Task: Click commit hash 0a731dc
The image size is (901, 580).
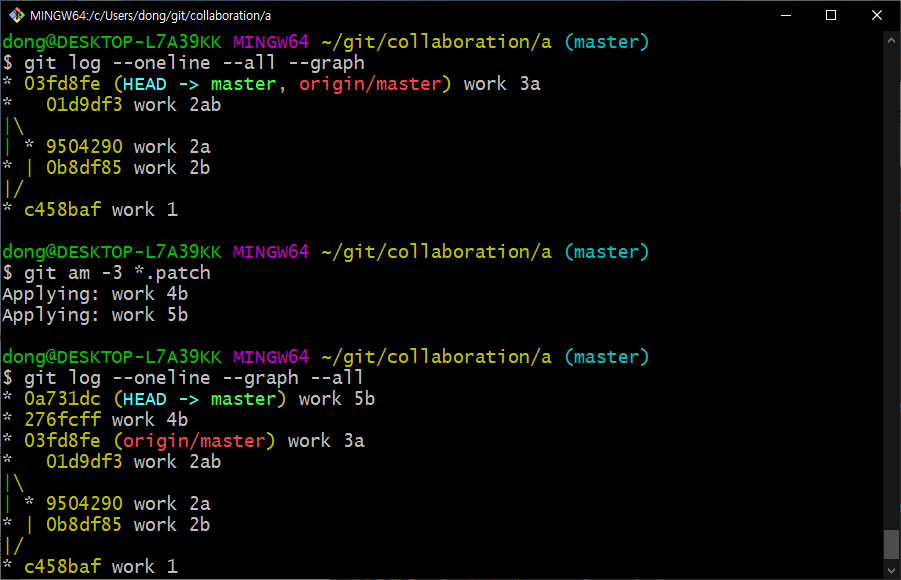Action: pos(62,399)
